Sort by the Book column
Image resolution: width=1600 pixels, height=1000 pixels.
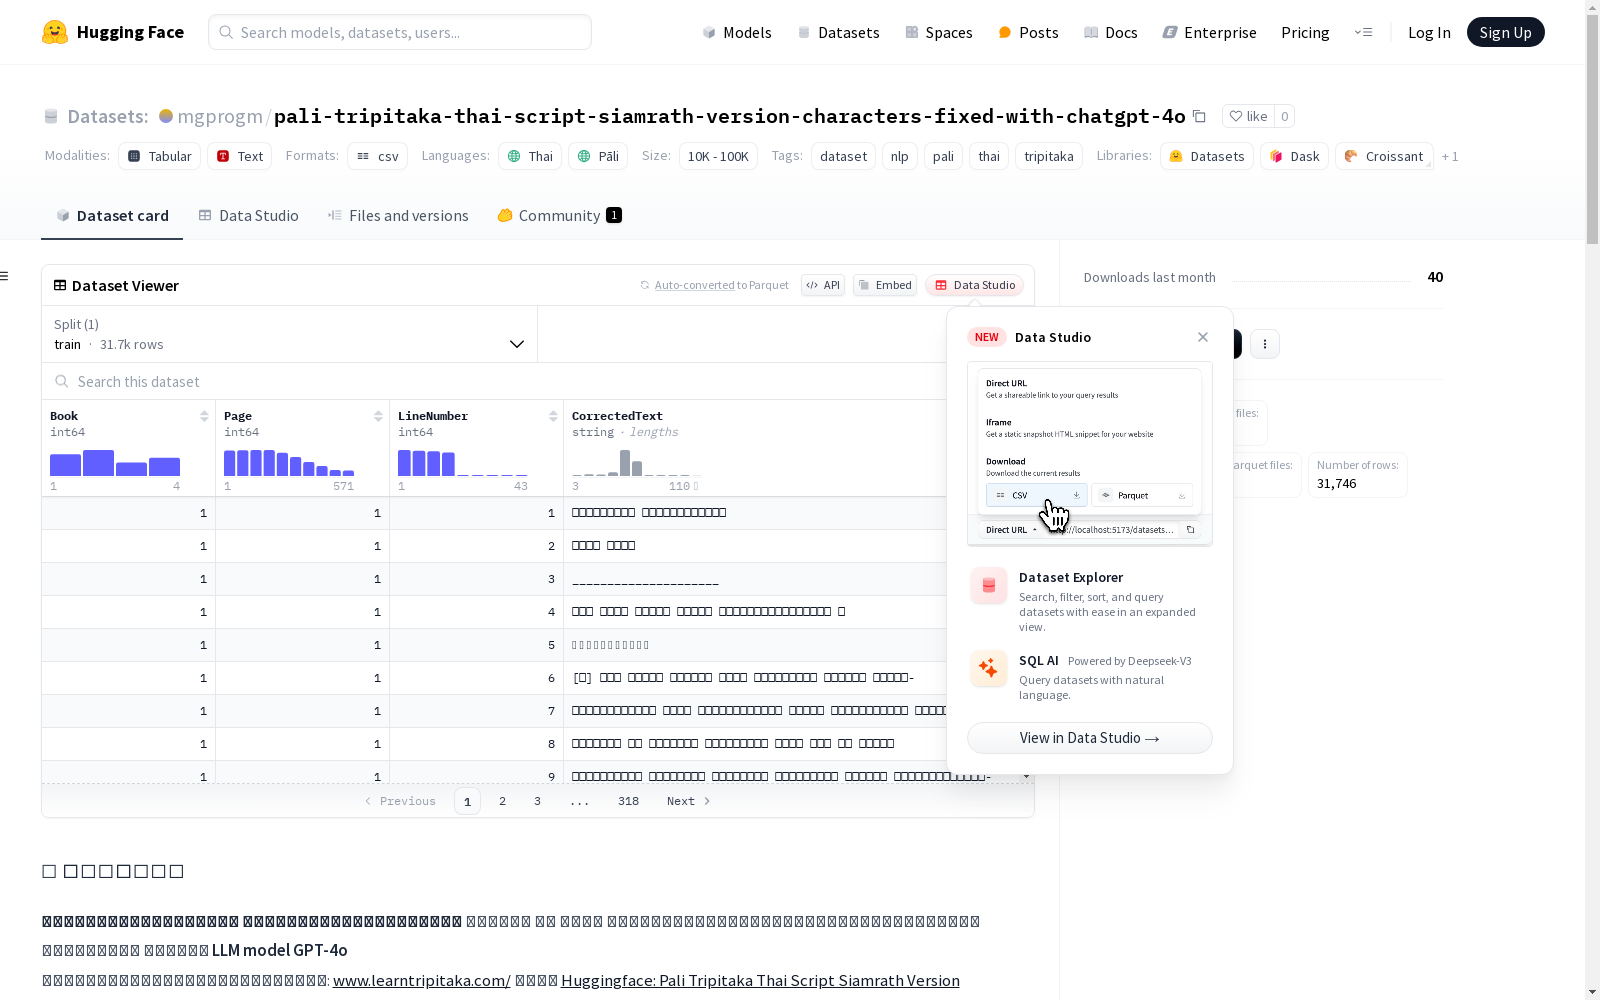pos(204,416)
